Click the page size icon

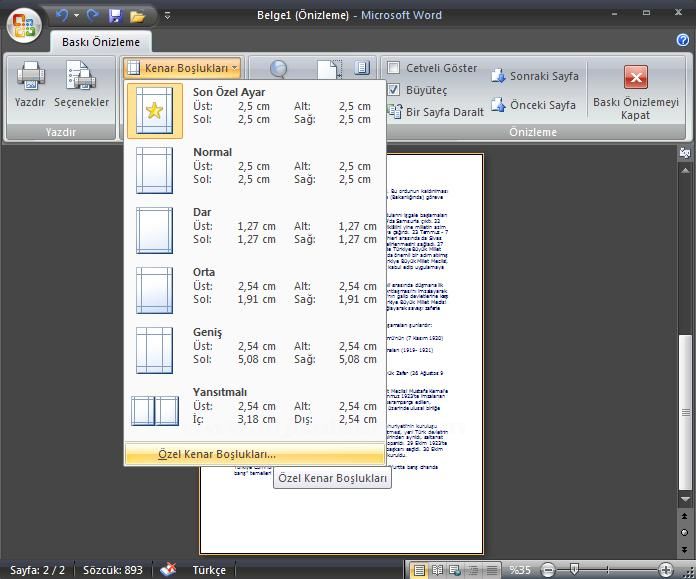click(x=329, y=69)
